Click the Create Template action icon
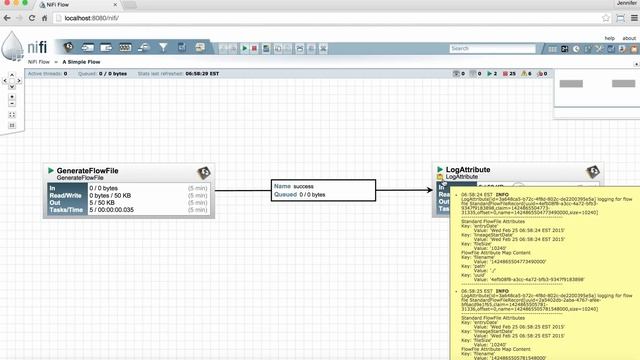 click(266, 49)
